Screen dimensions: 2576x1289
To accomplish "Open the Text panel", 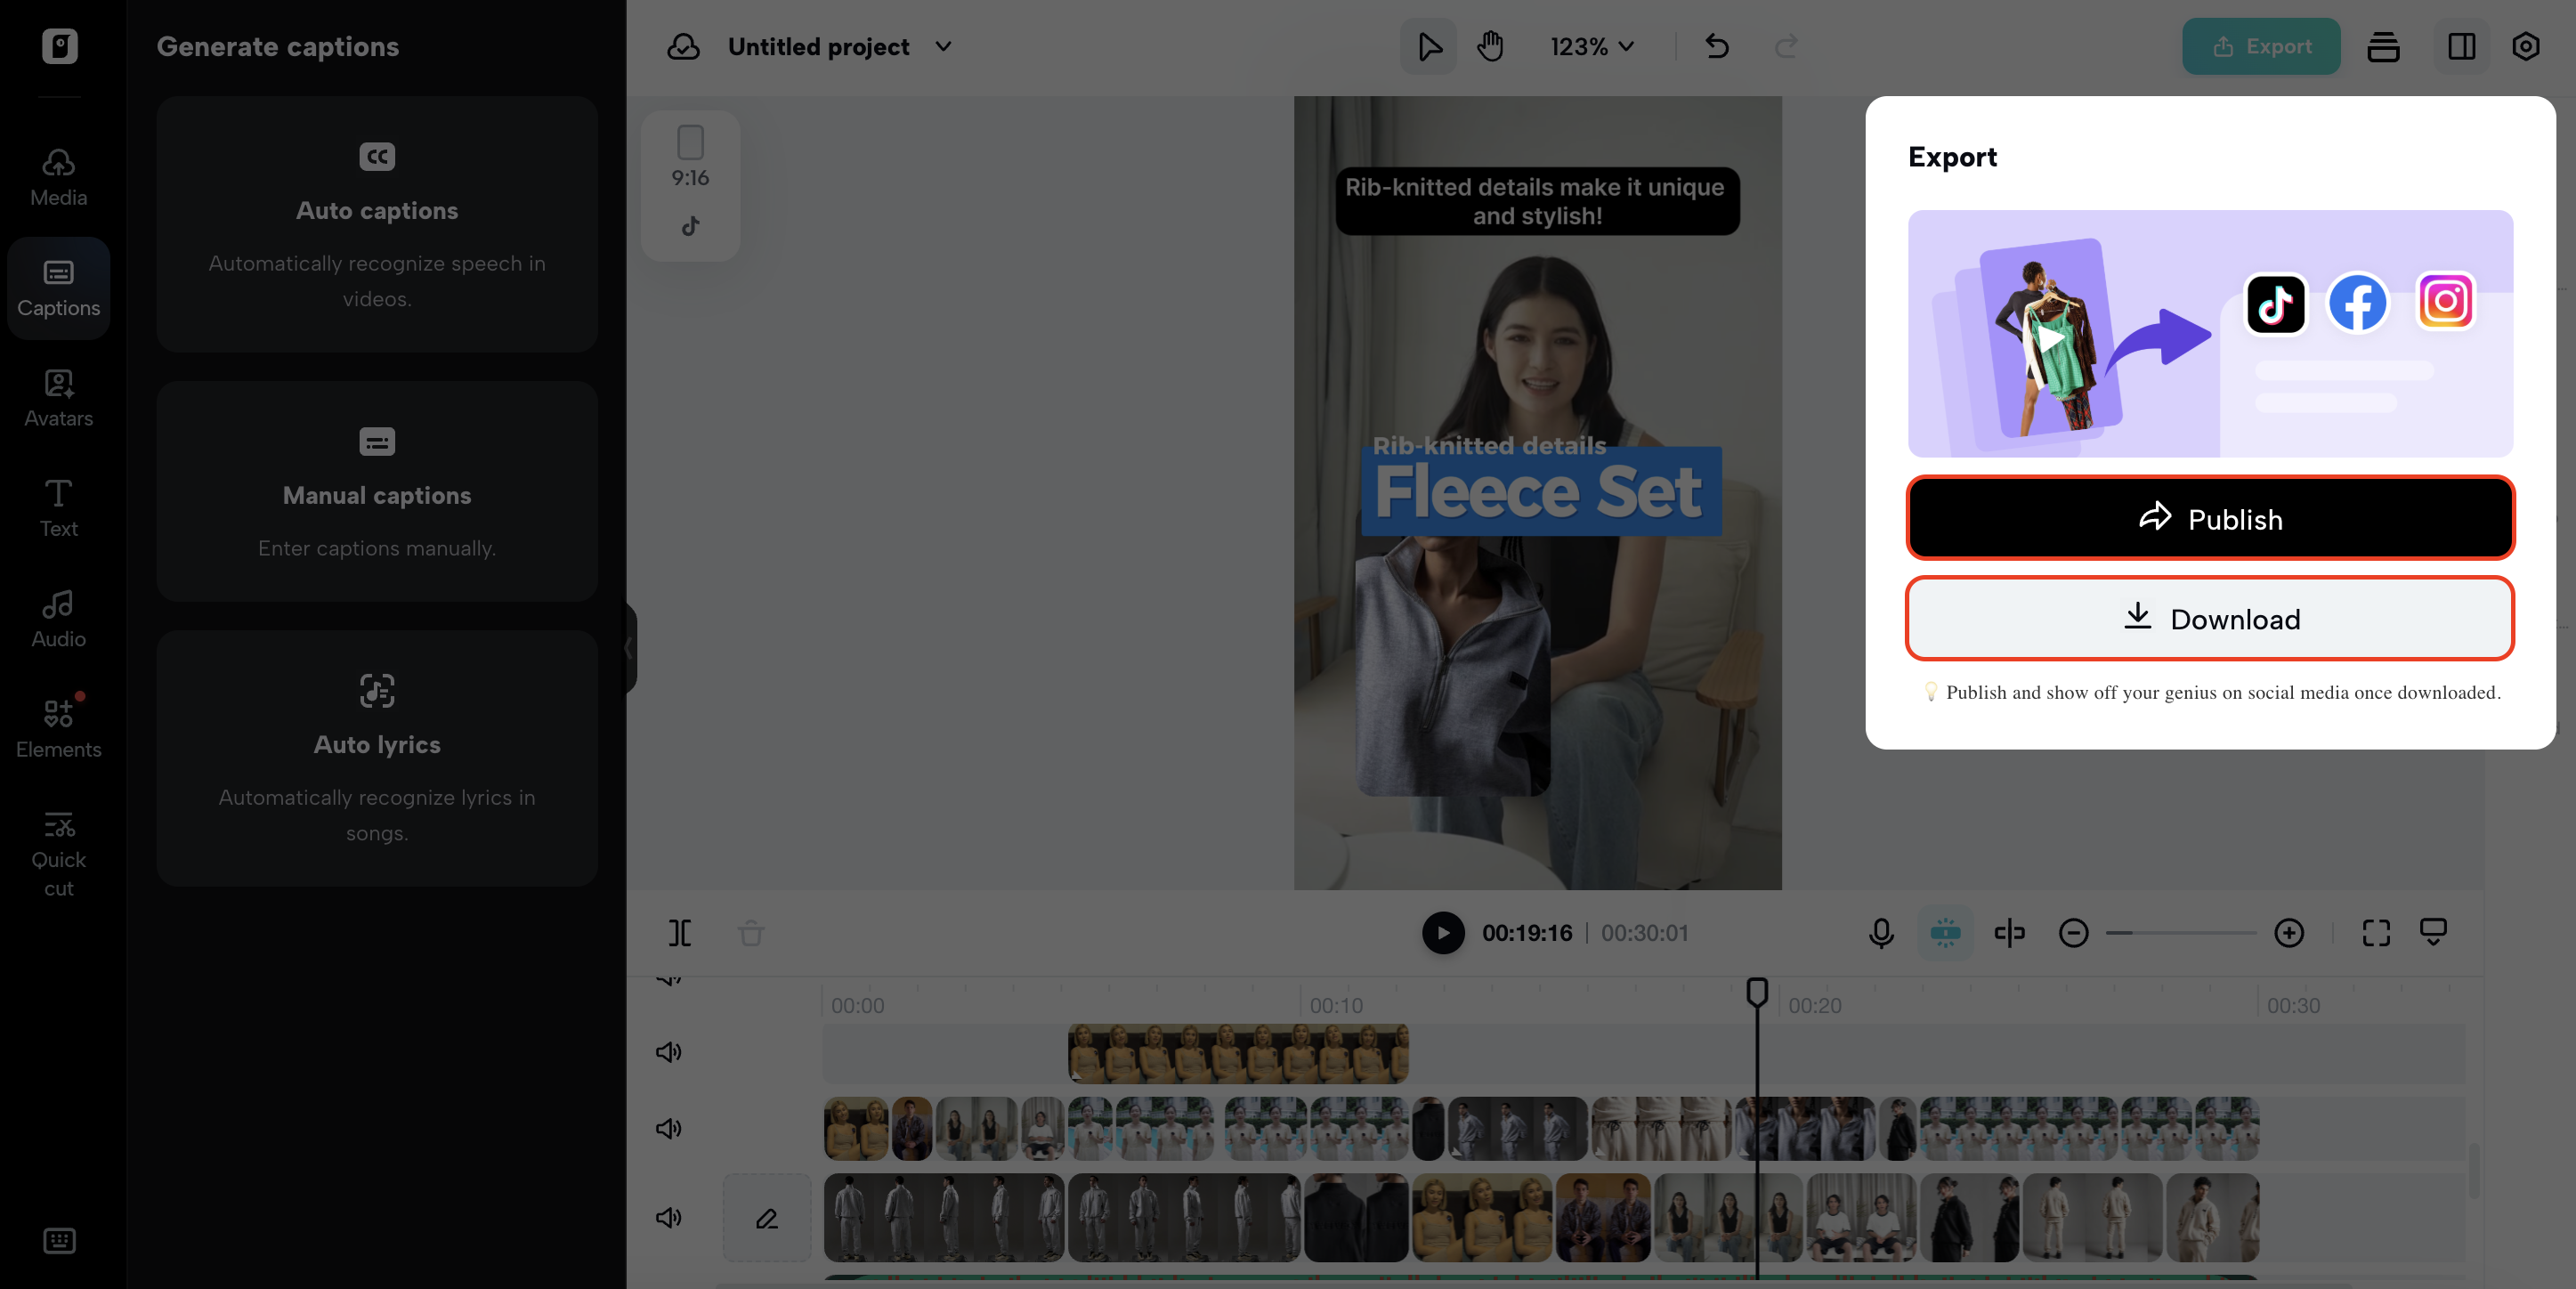I will [x=57, y=509].
